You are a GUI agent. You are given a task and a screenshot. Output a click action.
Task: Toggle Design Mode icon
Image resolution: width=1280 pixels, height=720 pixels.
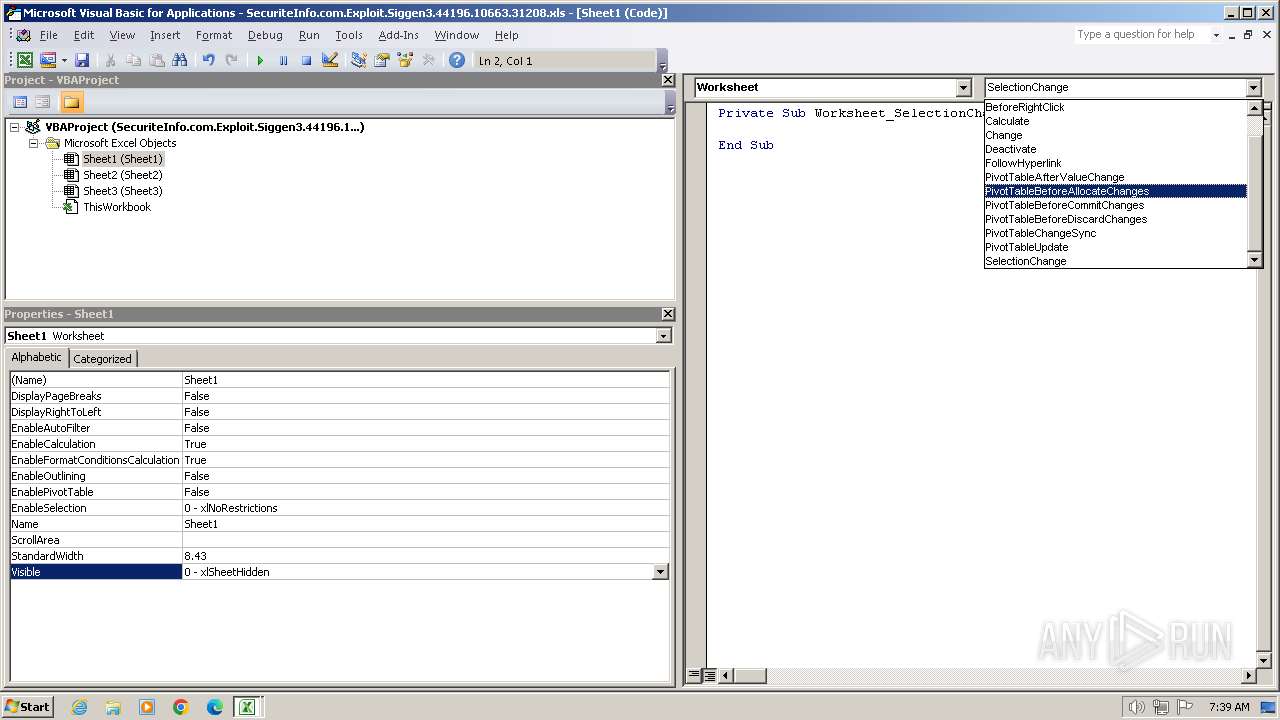(x=329, y=60)
